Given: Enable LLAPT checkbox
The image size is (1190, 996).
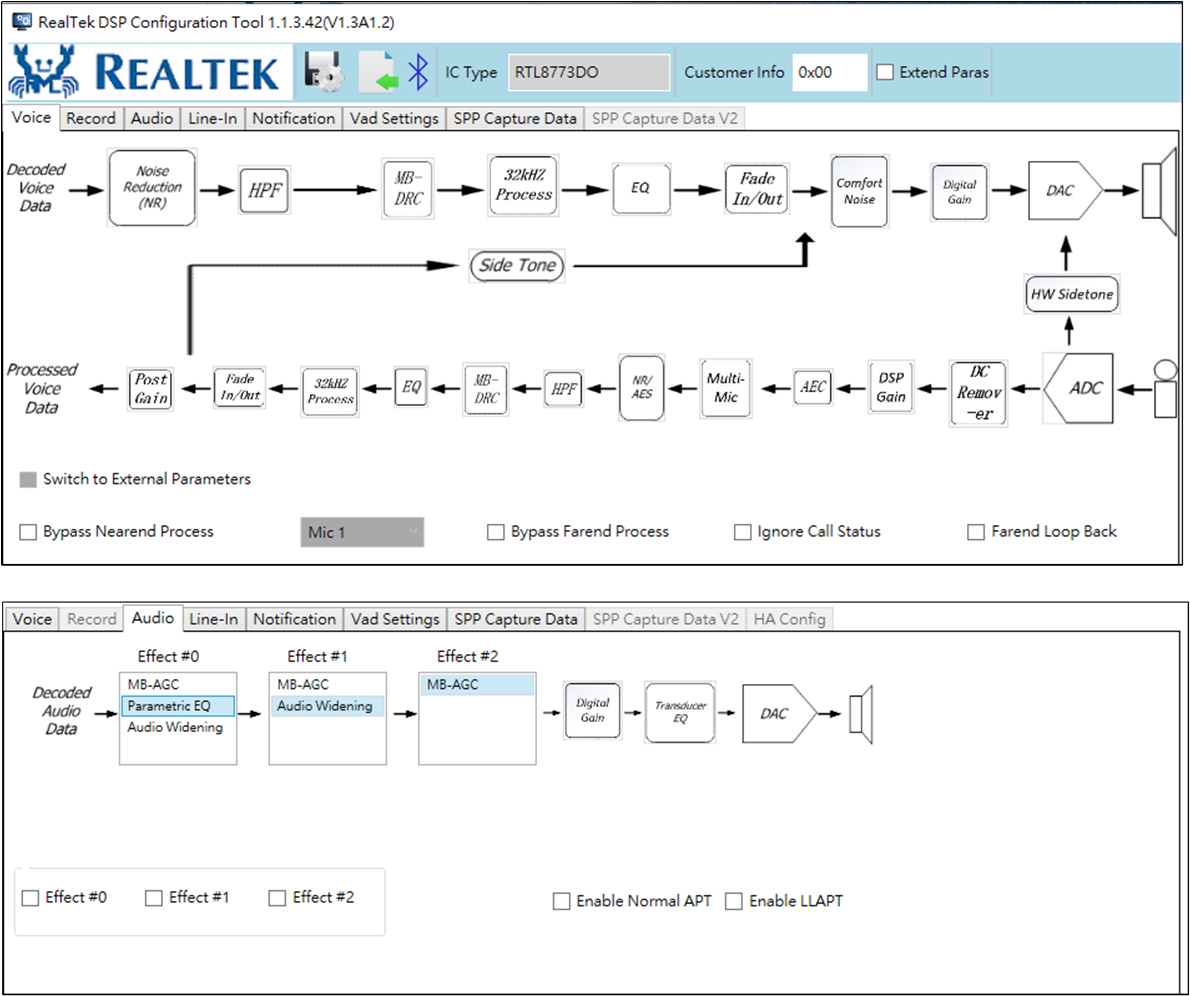Looking at the screenshot, I should pyautogui.click(x=734, y=901).
